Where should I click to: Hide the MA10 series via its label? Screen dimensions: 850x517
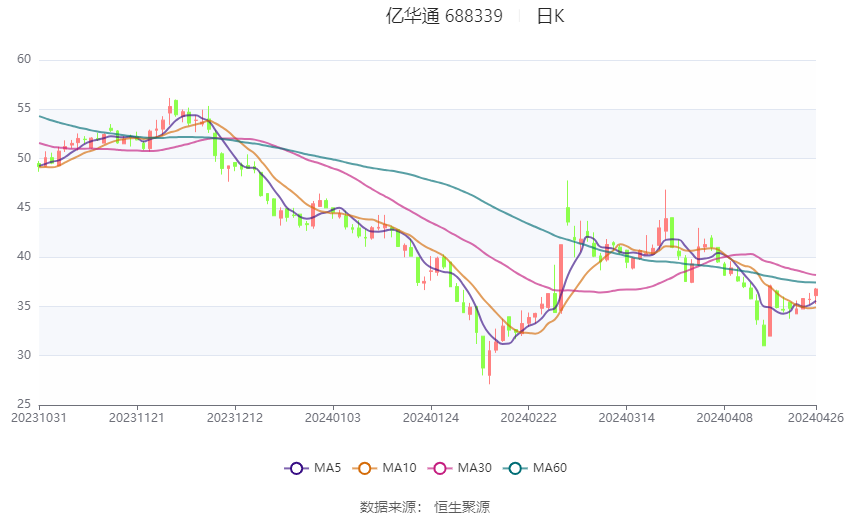(x=399, y=468)
